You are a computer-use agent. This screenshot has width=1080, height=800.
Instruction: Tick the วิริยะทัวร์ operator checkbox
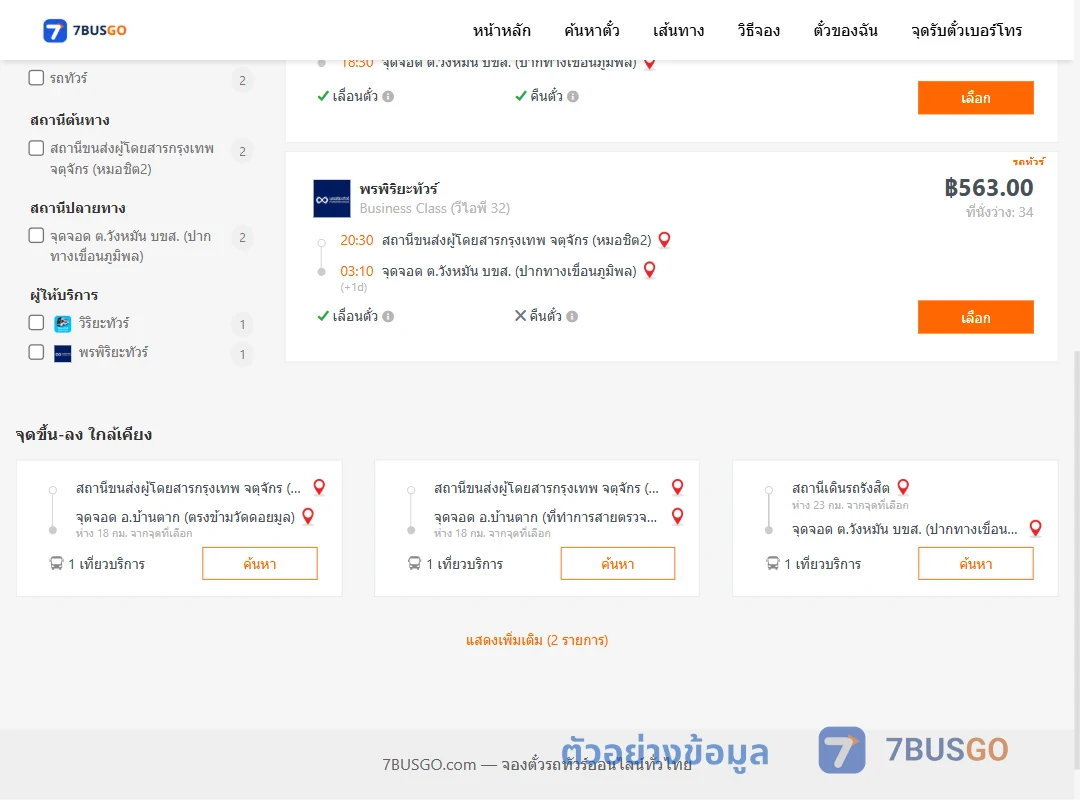point(37,322)
